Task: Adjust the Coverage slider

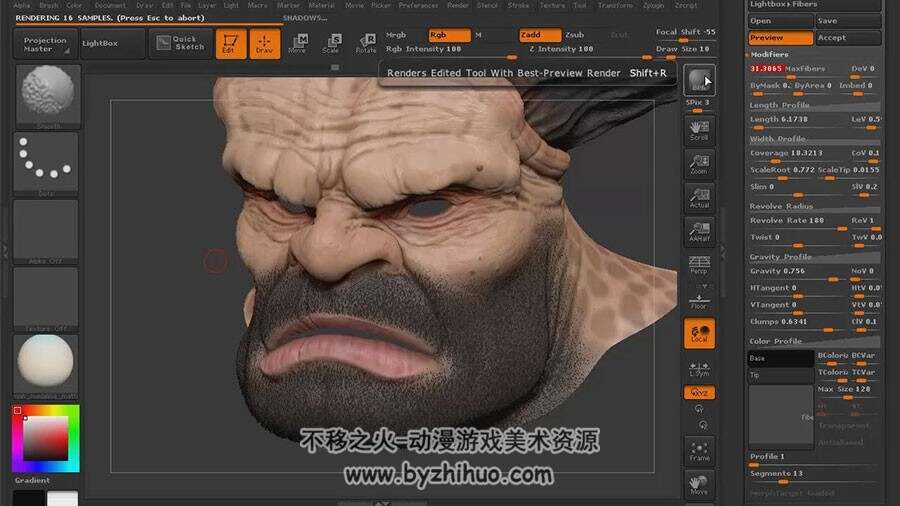Action: [x=797, y=154]
